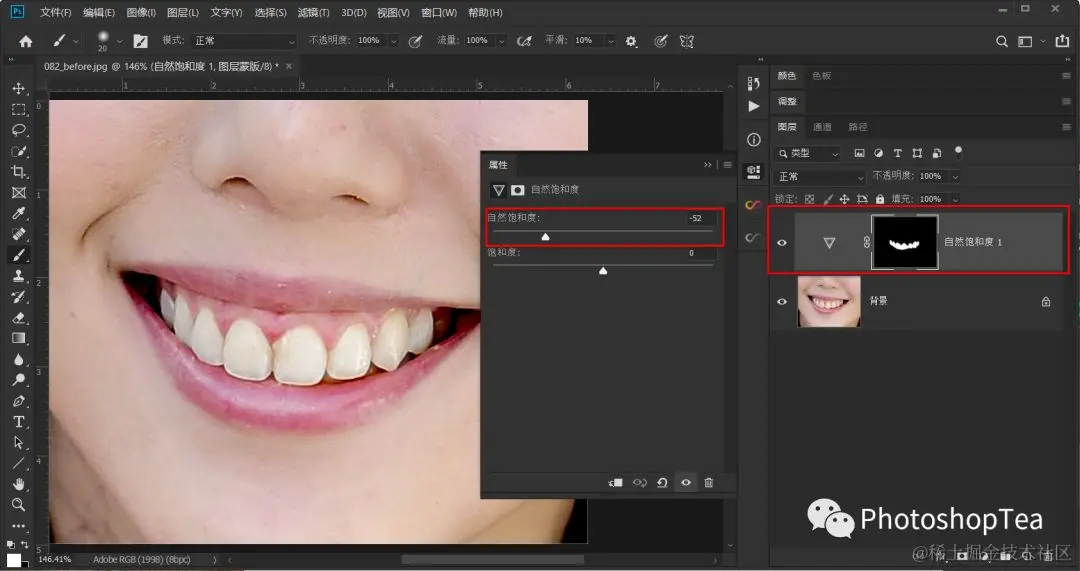The width and height of the screenshot is (1080, 571).
Task: Hide the 自然饱和度 1 layer
Action: click(782, 242)
